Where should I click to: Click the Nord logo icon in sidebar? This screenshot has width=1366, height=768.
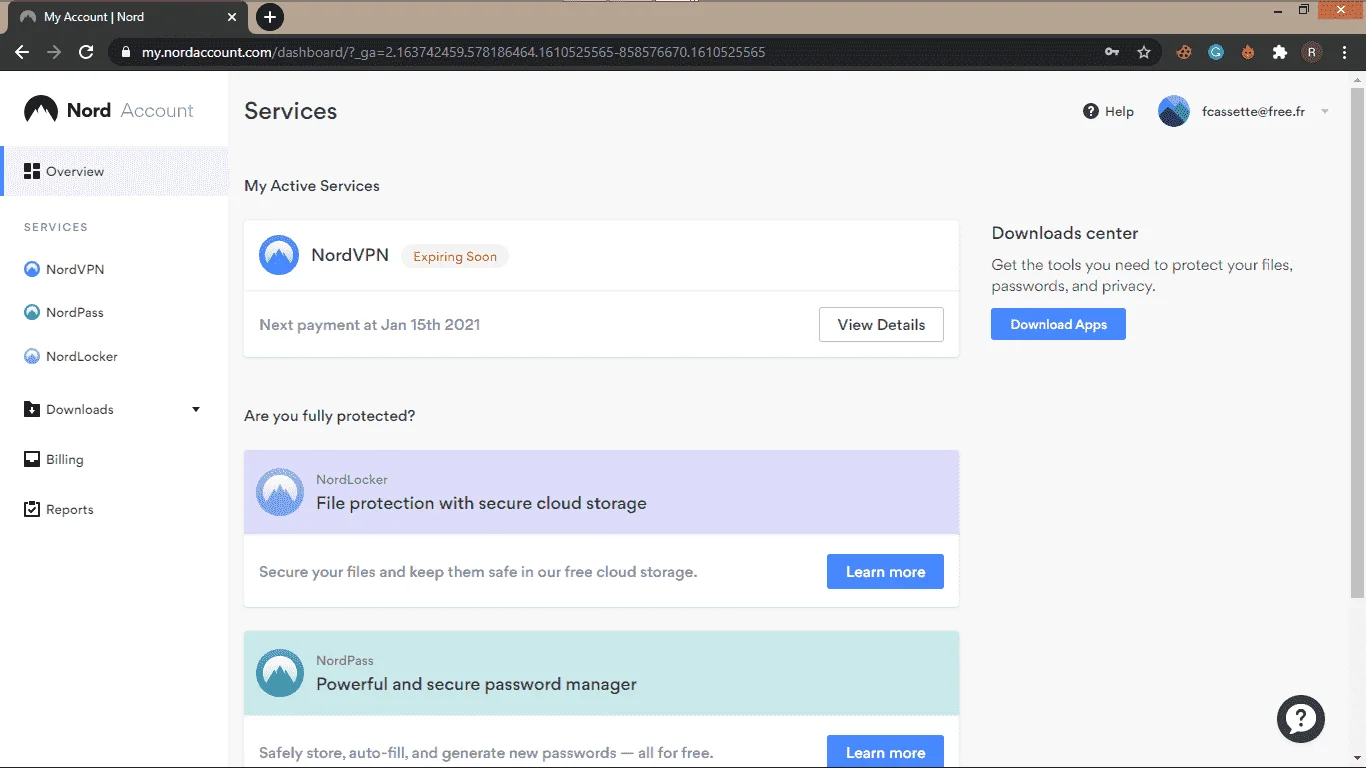[41, 110]
